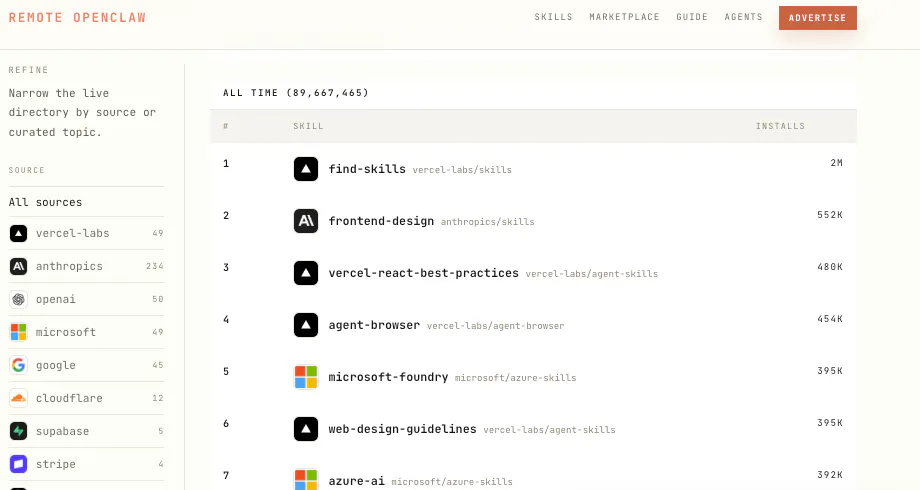Open the find-skills skill name
Screen dimensions: 920x490
367,169
